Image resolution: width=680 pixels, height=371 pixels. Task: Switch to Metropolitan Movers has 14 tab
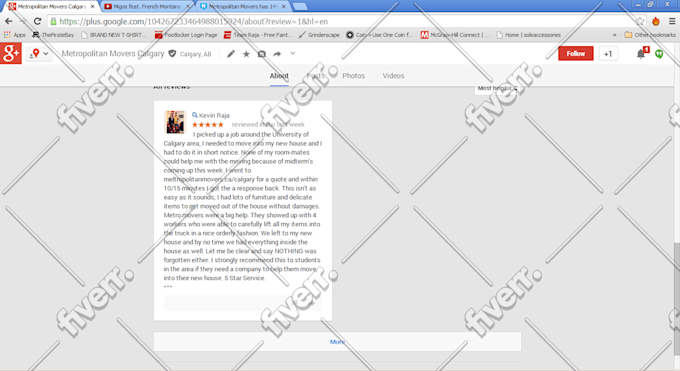pyautogui.click(x=243, y=7)
